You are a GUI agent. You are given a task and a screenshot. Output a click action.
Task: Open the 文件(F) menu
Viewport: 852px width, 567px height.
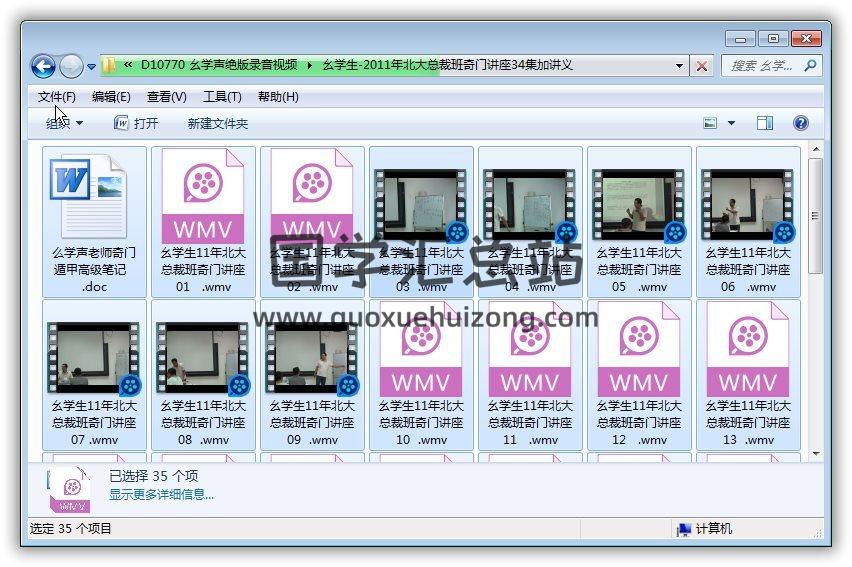(57, 97)
